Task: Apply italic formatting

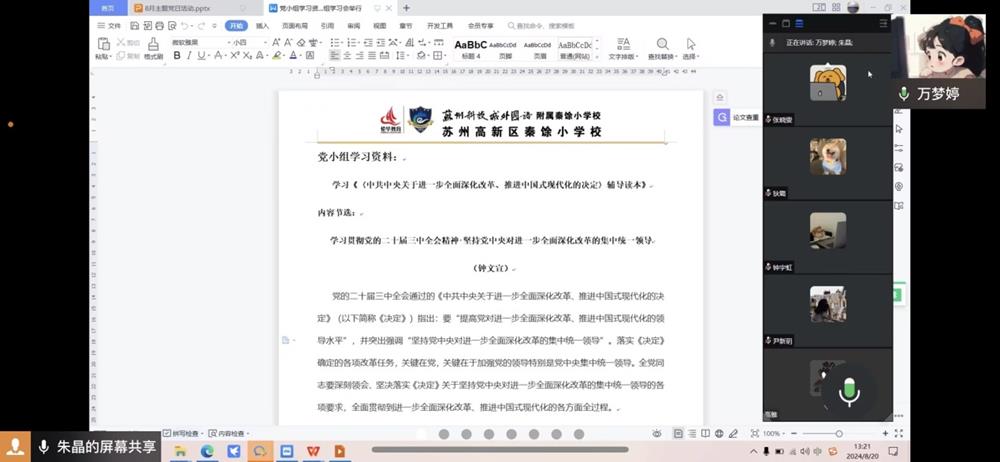Action: tap(189, 56)
